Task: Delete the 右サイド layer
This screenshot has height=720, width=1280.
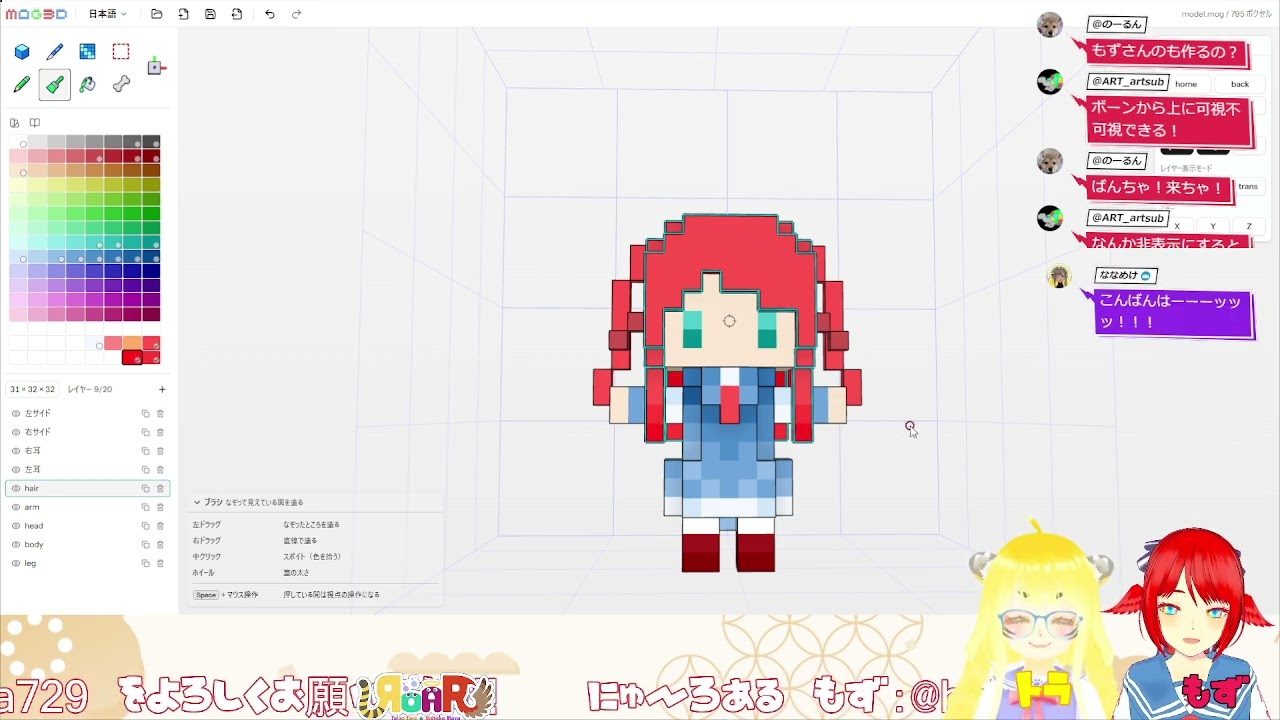Action: (160, 432)
